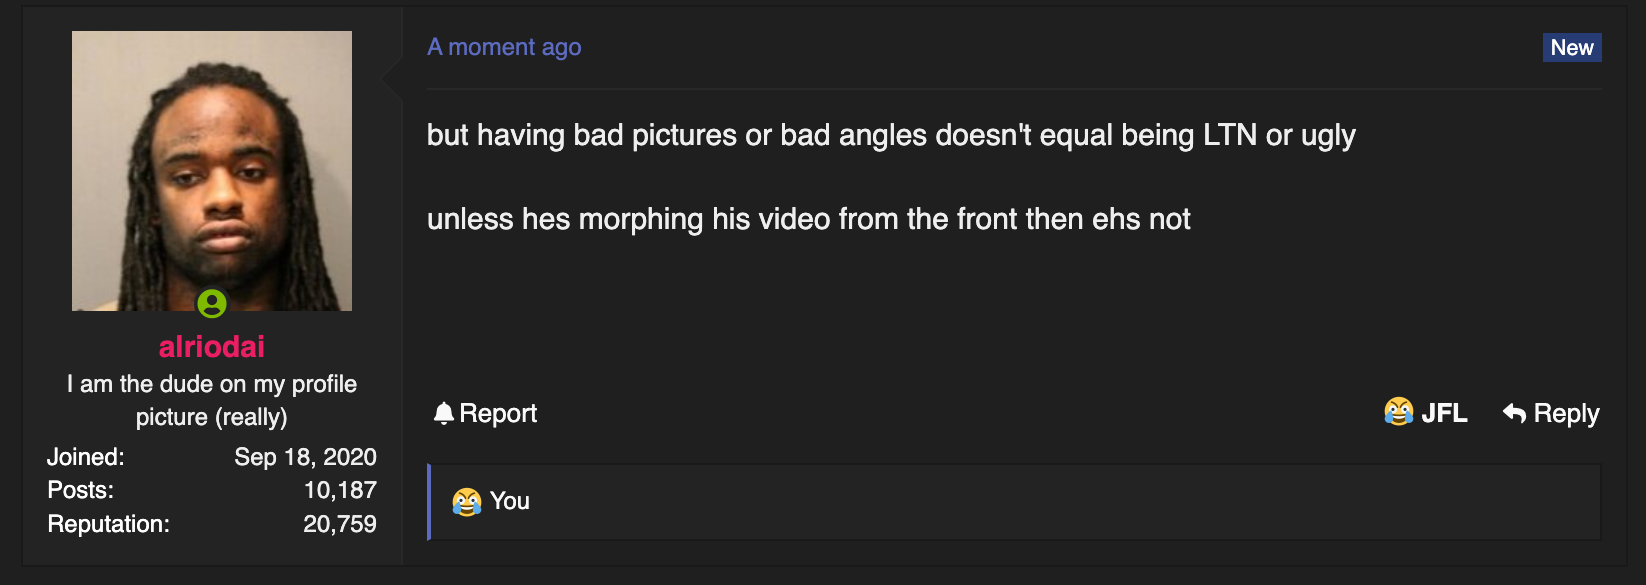Click the bell icon next to Report
1646x585 pixels.
tap(444, 413)
